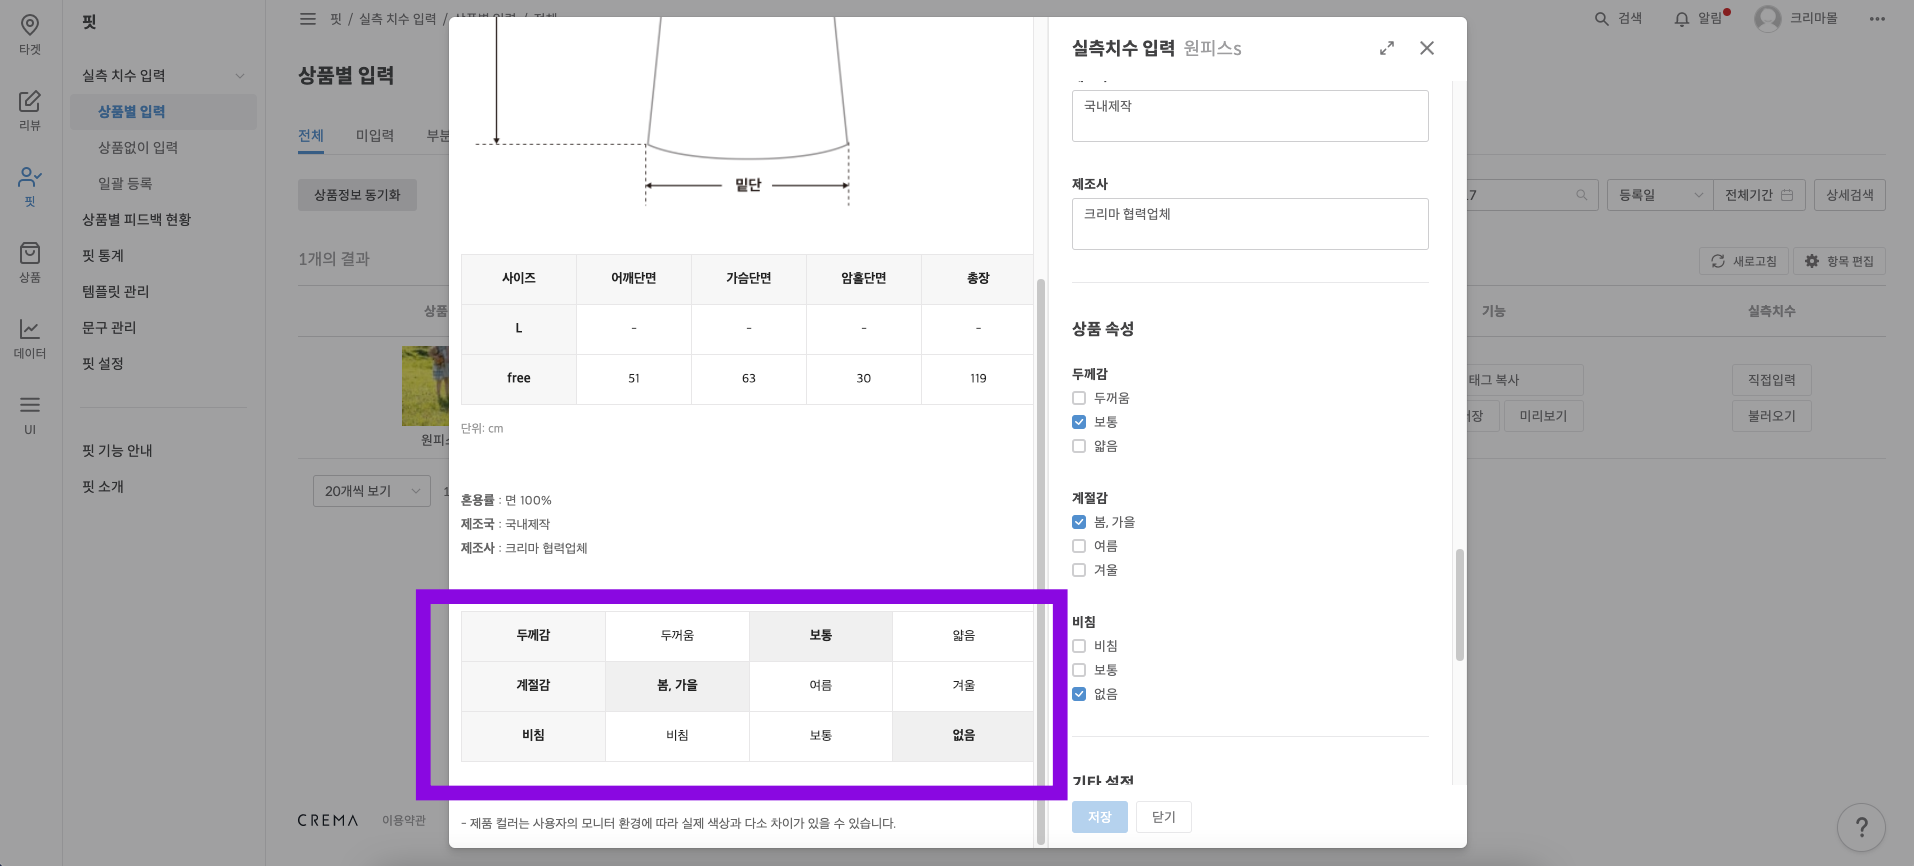Image resolution: width=1914 pixels, height=866 pixels.
Task: Open 항목 편집 gear button
Action: [x=1839, y=261]
